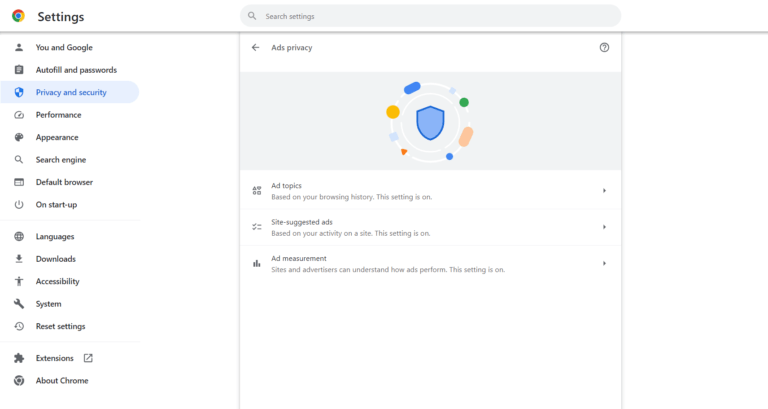Open the help question mark icon

click(x=604, y=48)
